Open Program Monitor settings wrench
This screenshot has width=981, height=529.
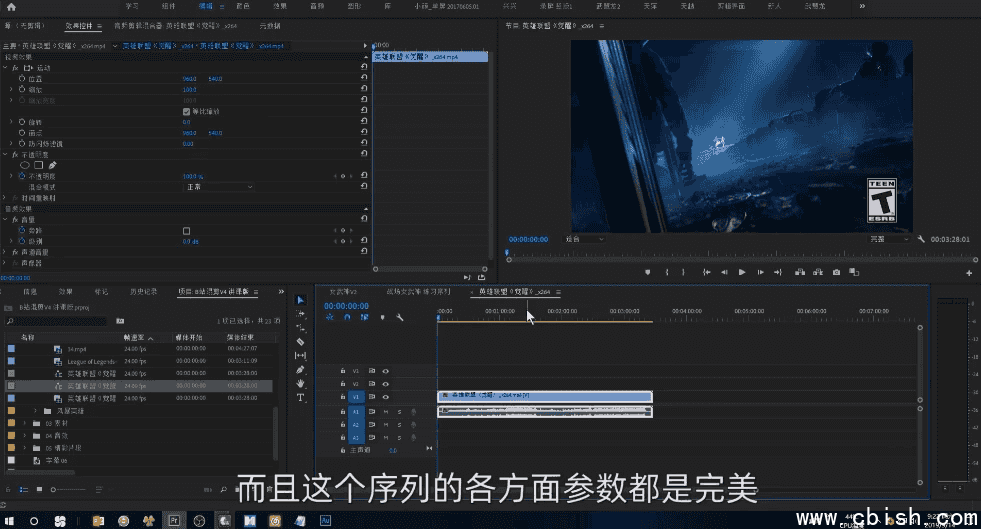(x=921, y=239)
